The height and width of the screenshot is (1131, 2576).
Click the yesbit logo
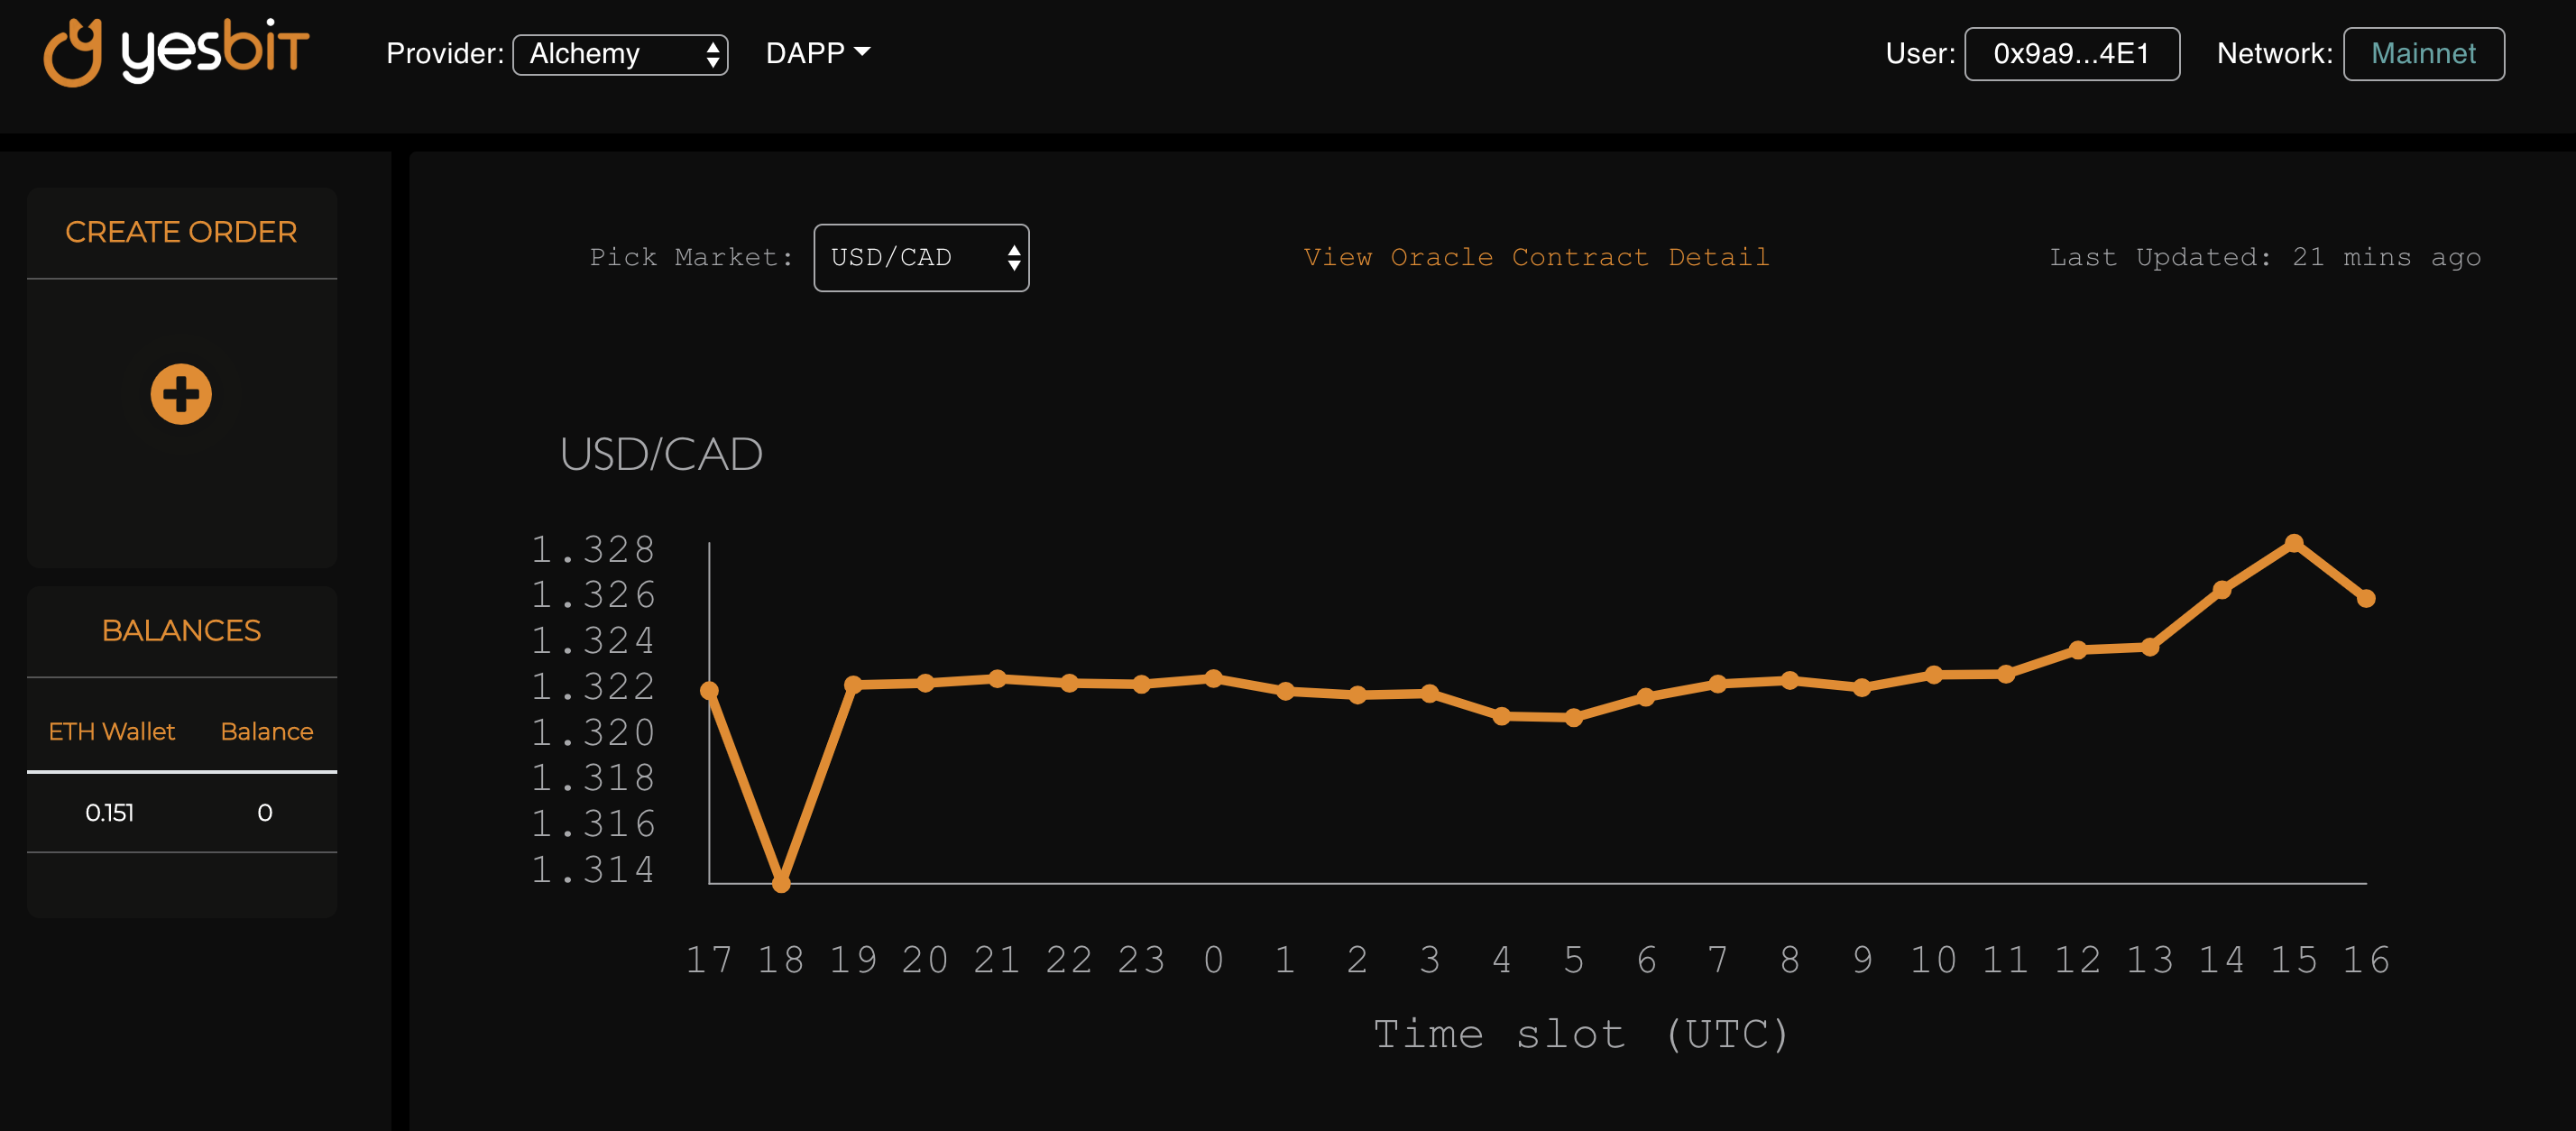pyautogui.click(x=177, y=52)
